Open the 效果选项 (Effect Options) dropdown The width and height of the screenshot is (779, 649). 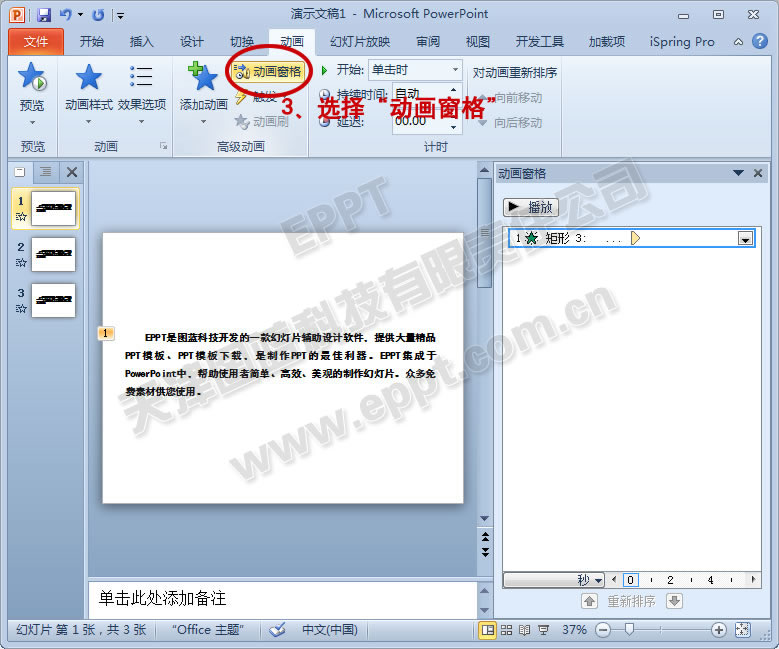click(x=142, y=90)
